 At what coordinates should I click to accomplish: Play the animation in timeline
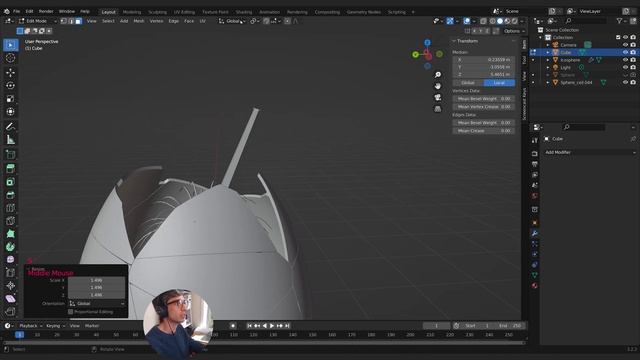[x=272, y=326]
